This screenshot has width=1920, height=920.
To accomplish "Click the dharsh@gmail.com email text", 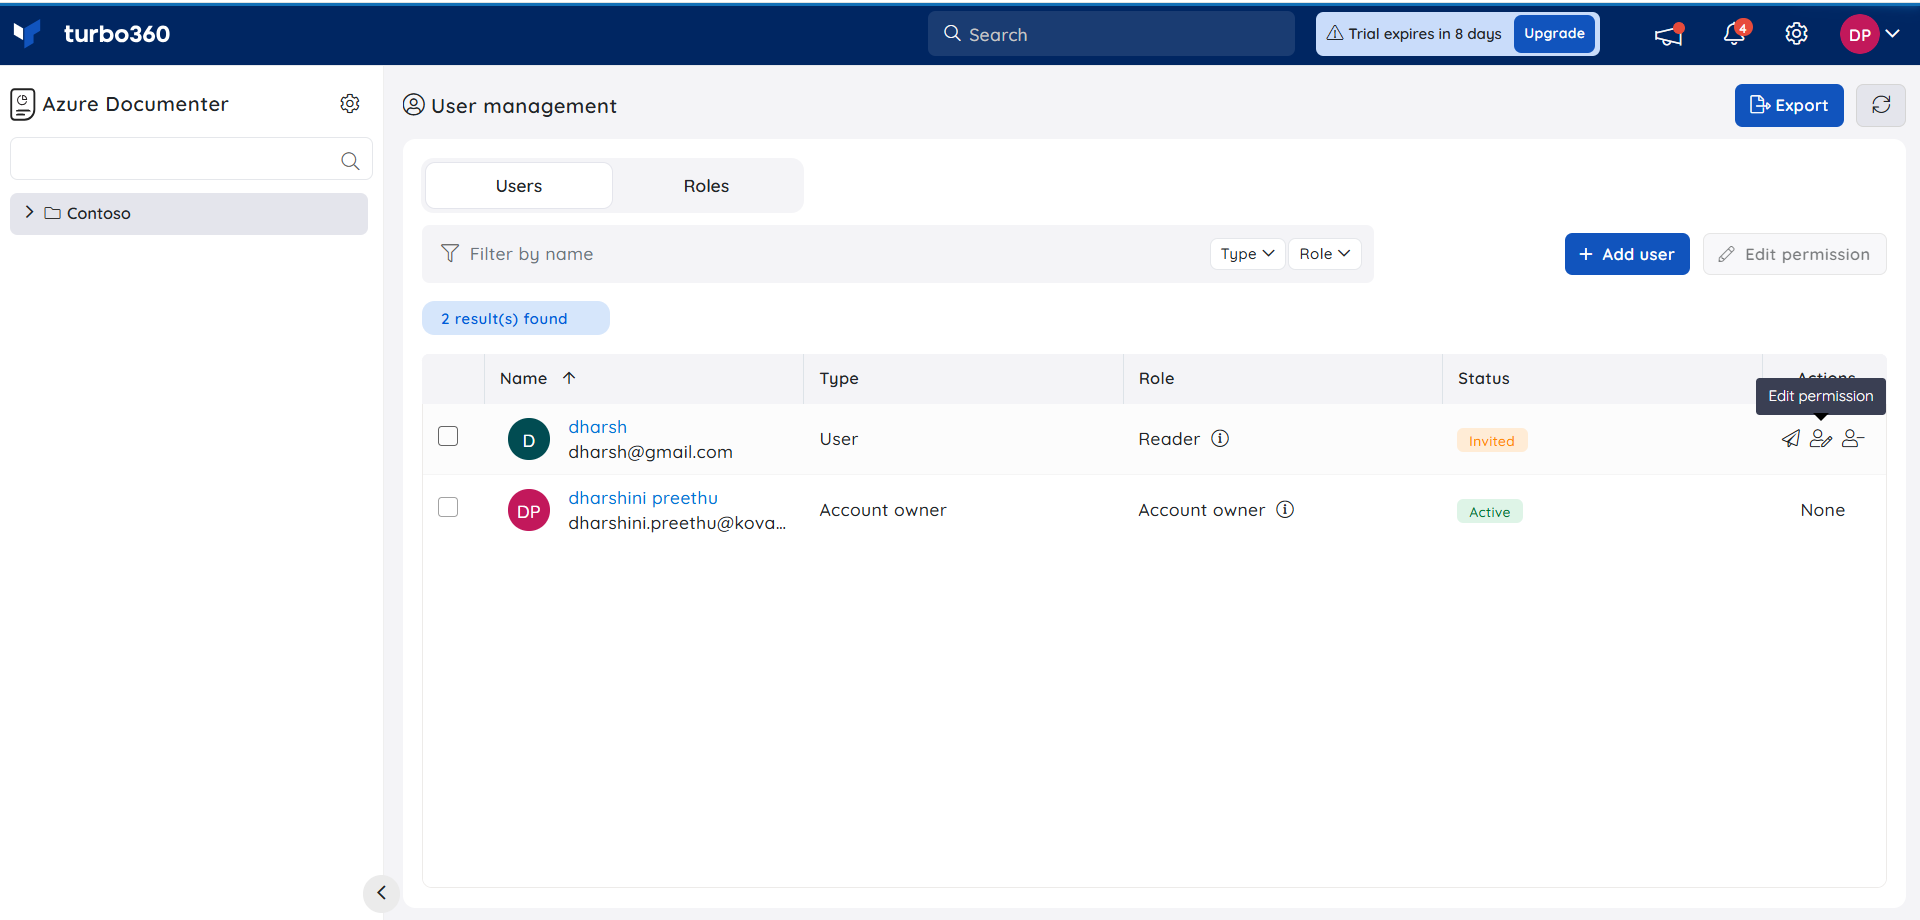I will [650, 452].
